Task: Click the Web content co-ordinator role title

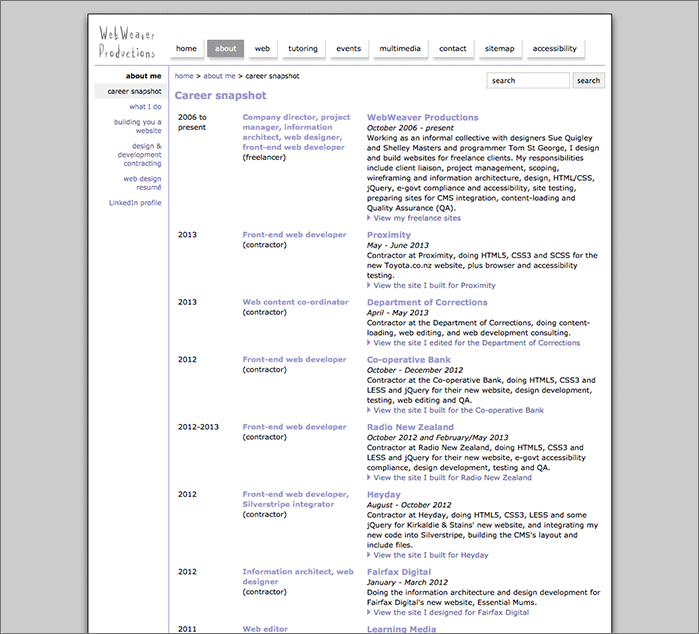Action: click(x=296, y=302)
